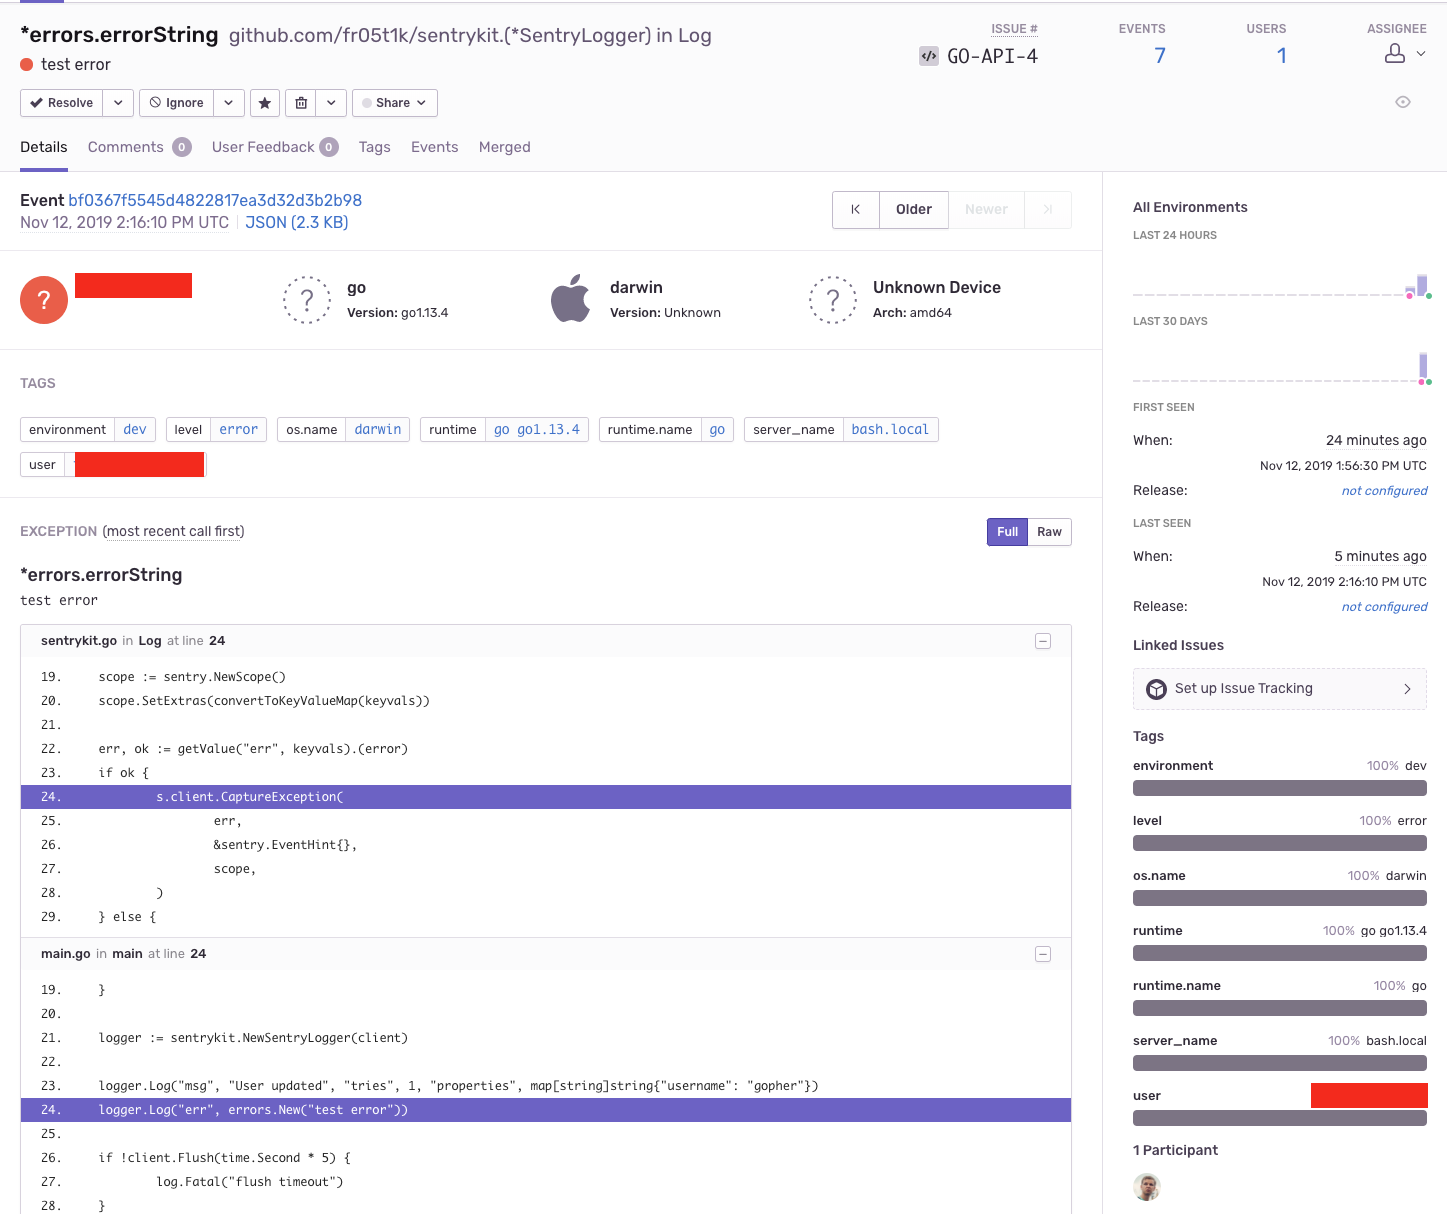This screenshot has height=1214, width=1447.
Task: Click the Set up Issue Tracking box icon
Action: [1157, 689]
